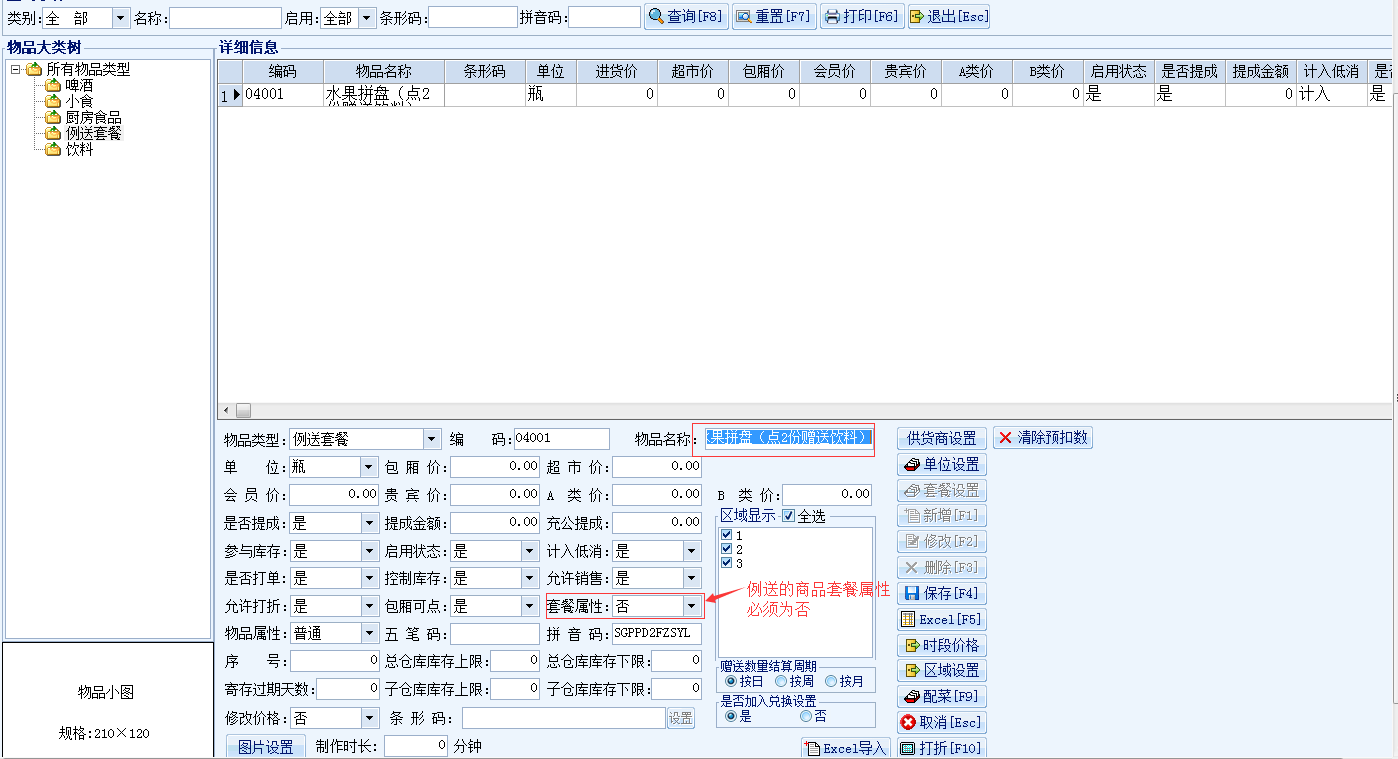Open the 单位 dropdown

tap(369, 467)
